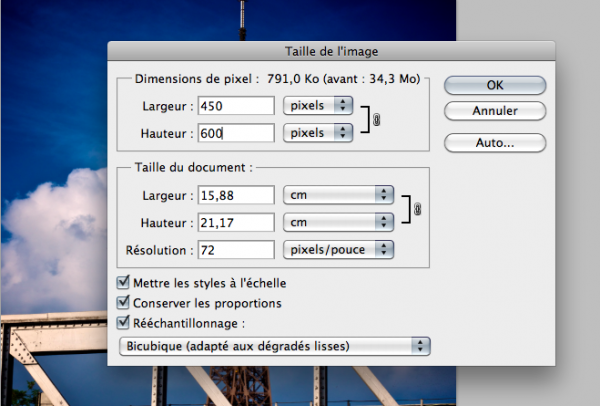600x406 pixels.
Task: Open the pixel Hauteur units dropdown
Action: click(x=319, y=132)
